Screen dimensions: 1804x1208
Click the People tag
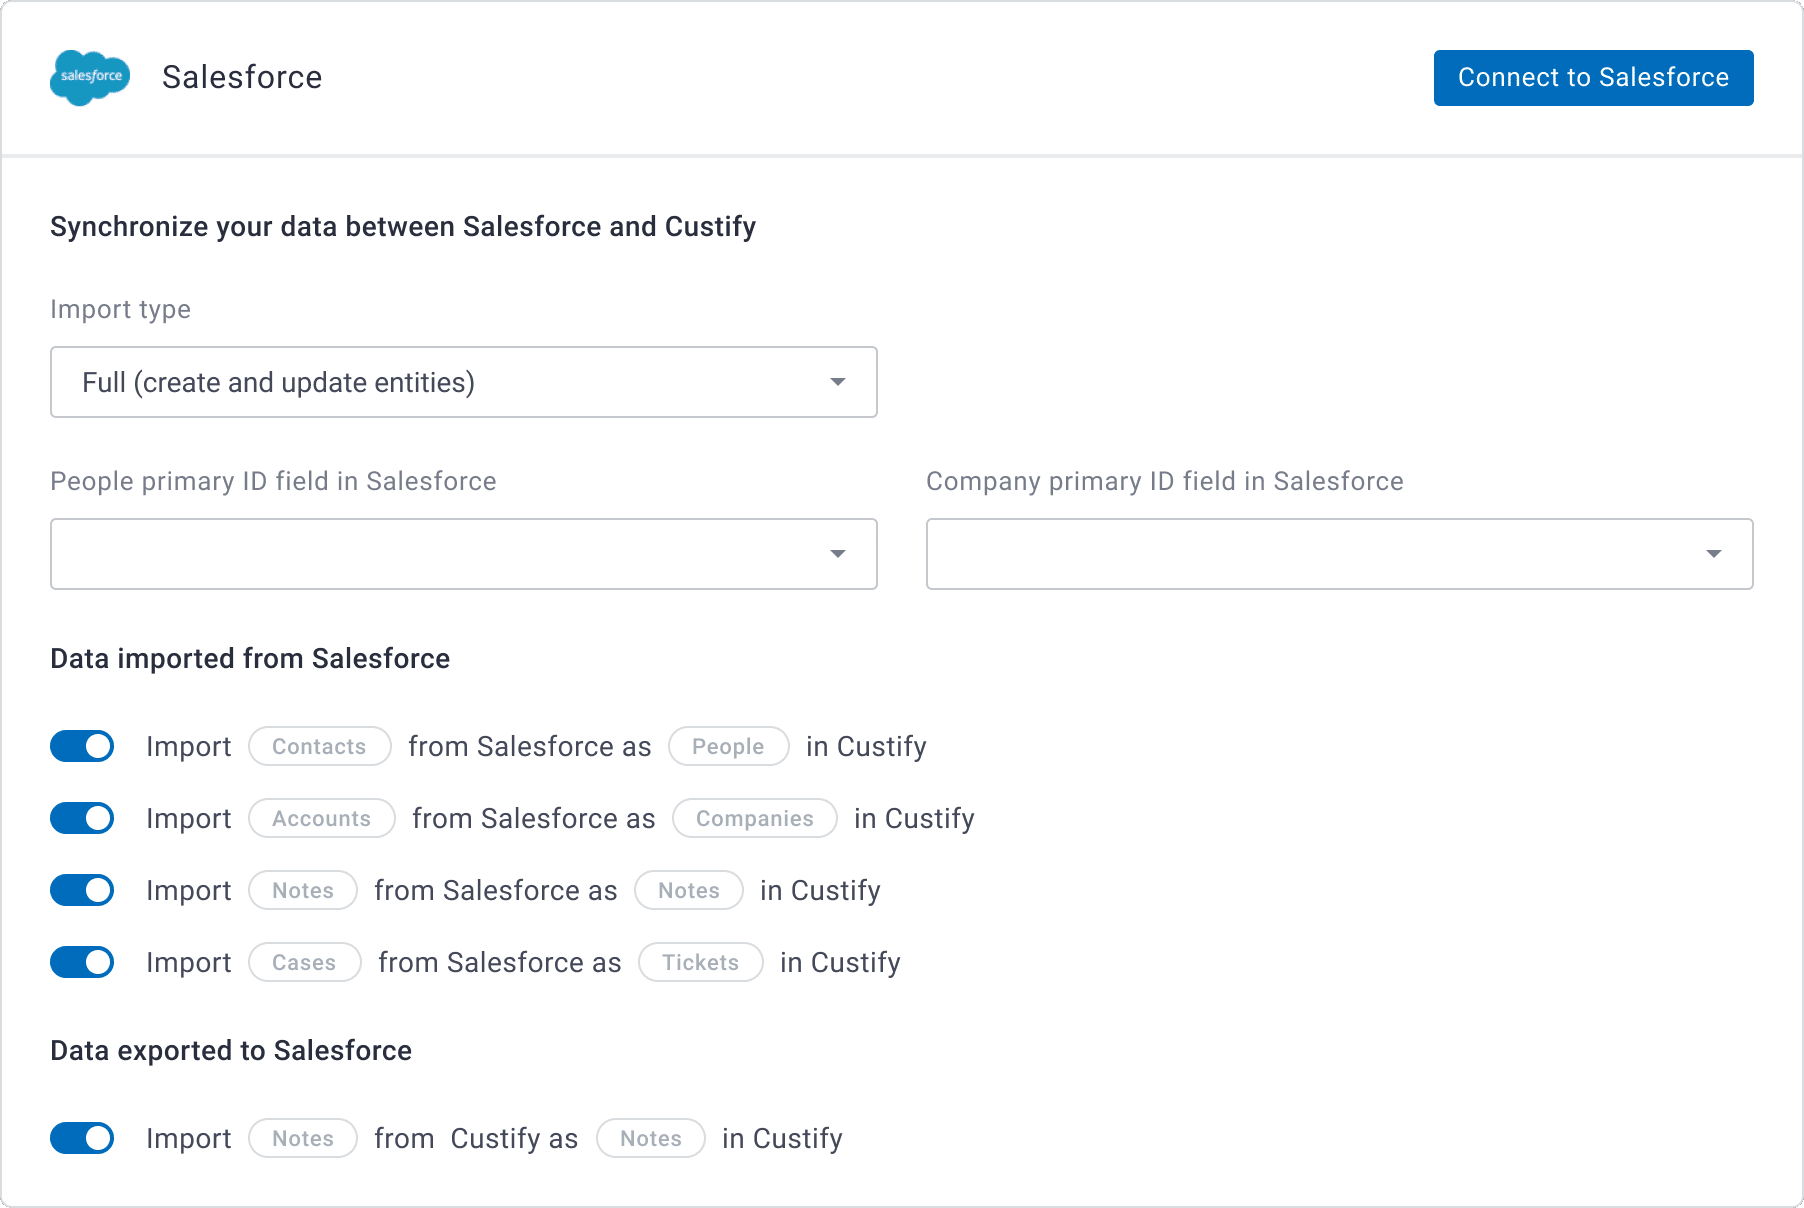coord(728,746)
